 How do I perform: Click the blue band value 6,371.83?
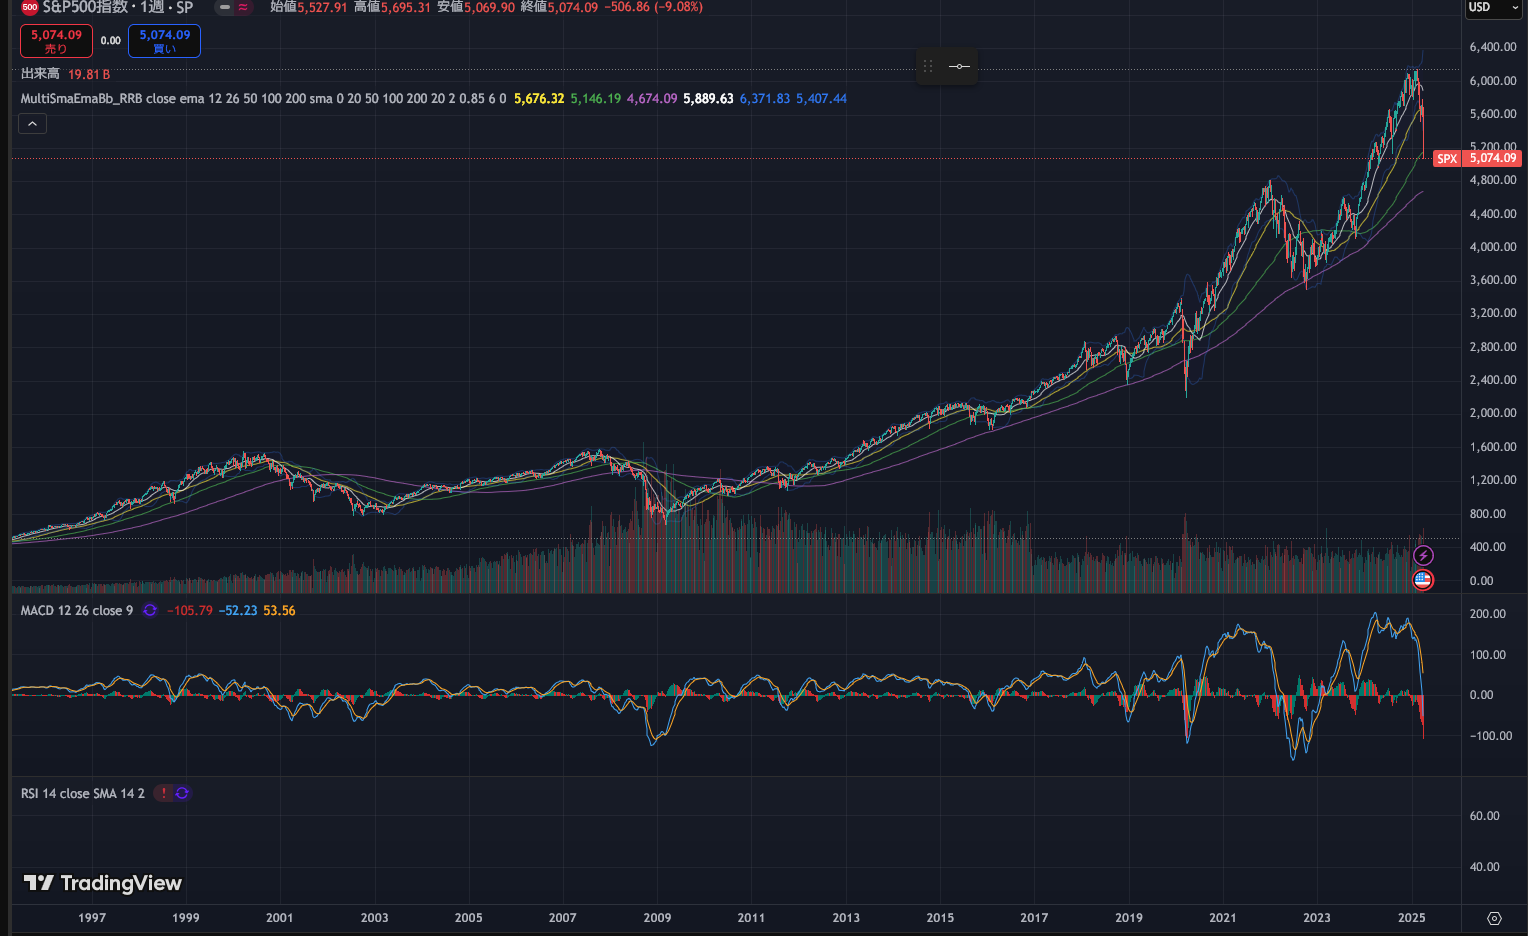(x=765, y=99)
